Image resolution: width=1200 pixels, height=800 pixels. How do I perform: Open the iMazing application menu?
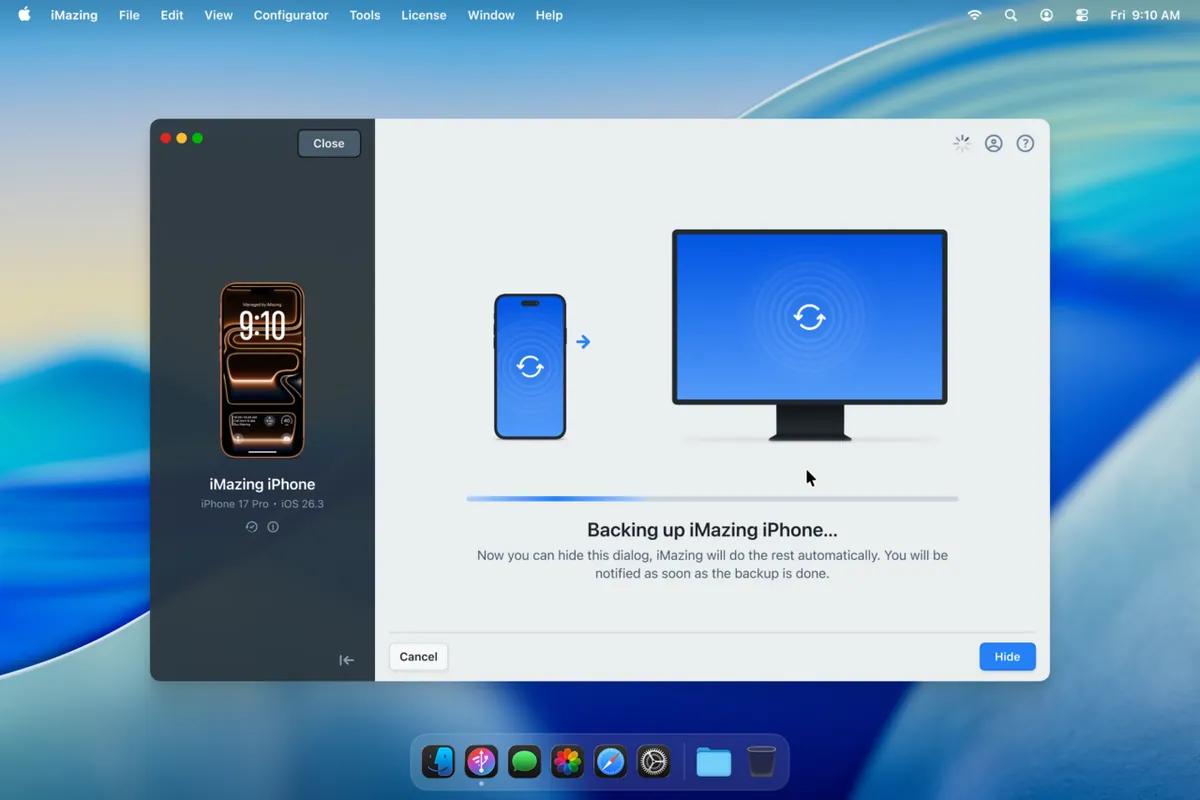tap(74, 15)
